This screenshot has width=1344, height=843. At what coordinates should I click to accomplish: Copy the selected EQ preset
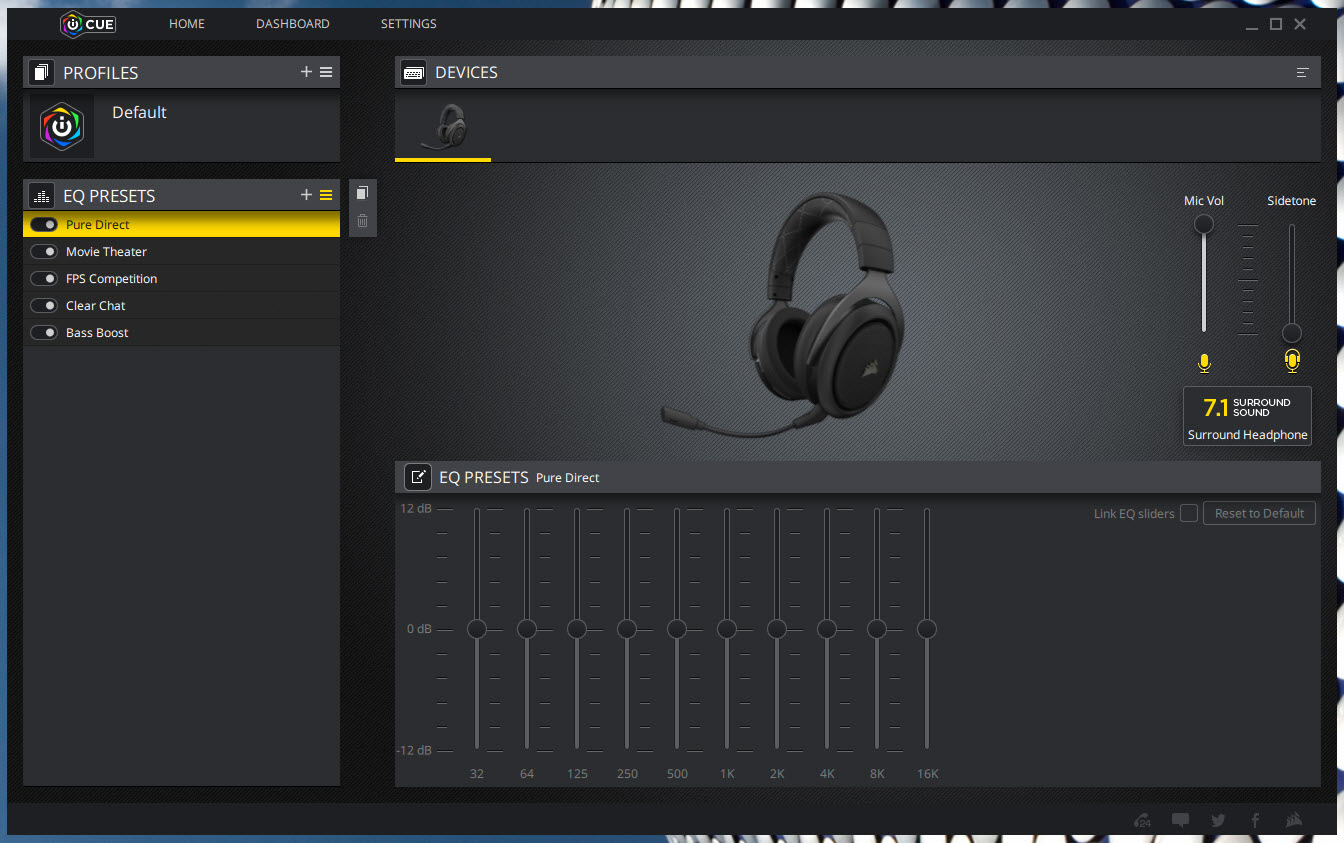[x=362, y=193]
